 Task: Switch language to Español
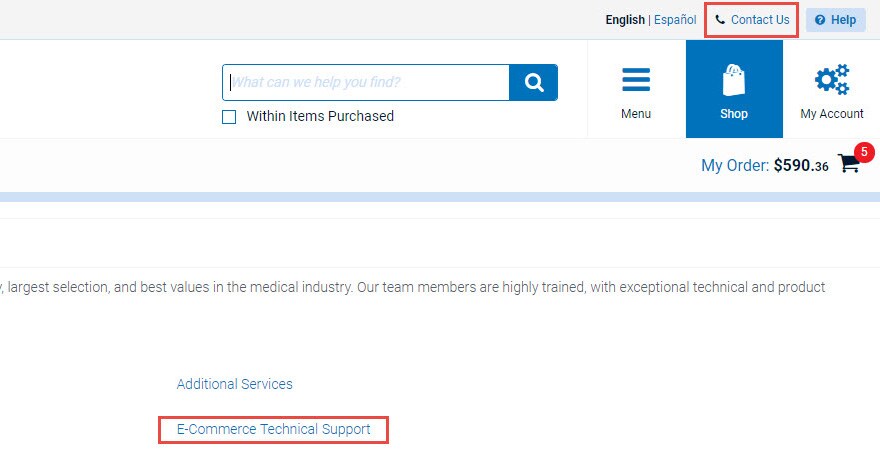pos(675,20)
